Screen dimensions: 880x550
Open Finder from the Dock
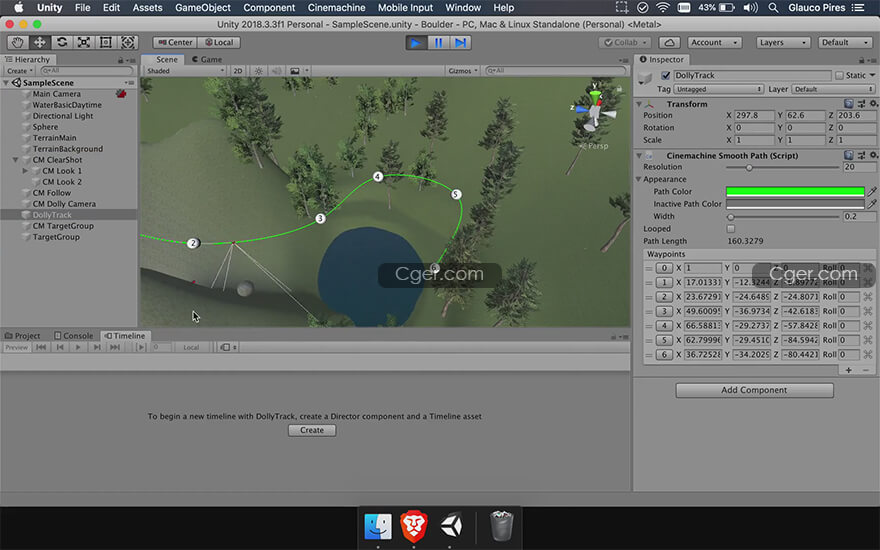[x=378, y=526]
